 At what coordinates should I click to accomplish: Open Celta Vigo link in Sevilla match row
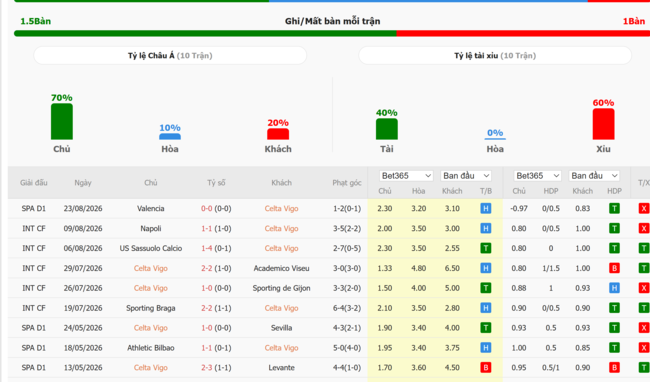click(x=150, y=328)
